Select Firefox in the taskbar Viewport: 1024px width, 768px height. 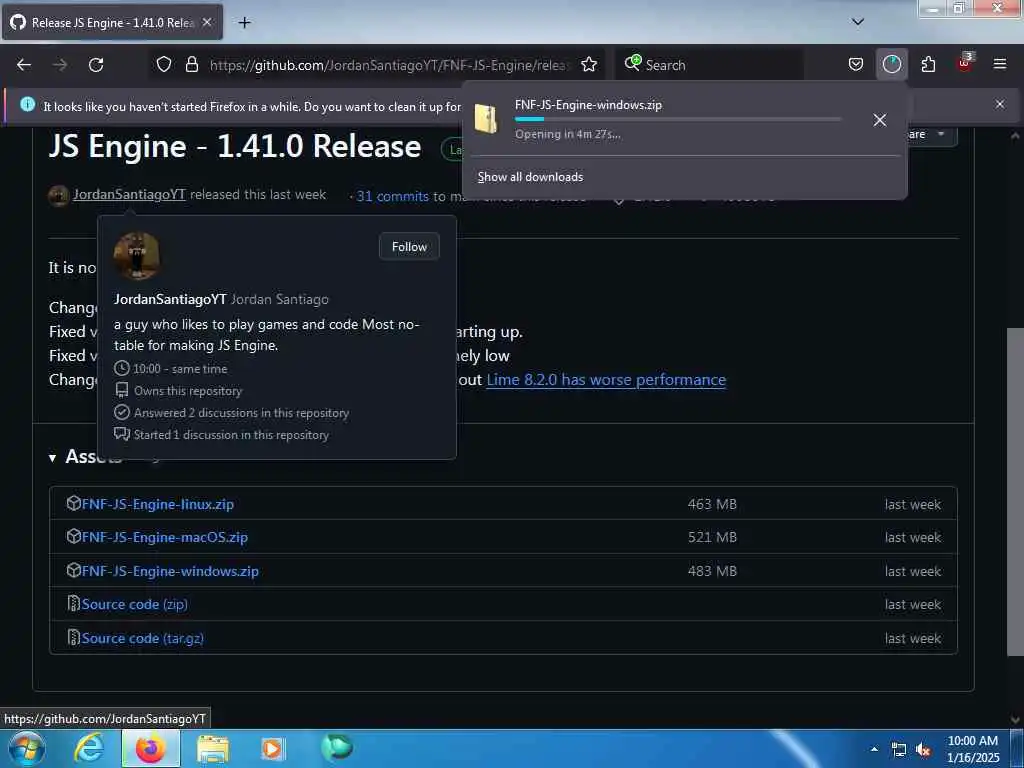click(x=151, y=748)
